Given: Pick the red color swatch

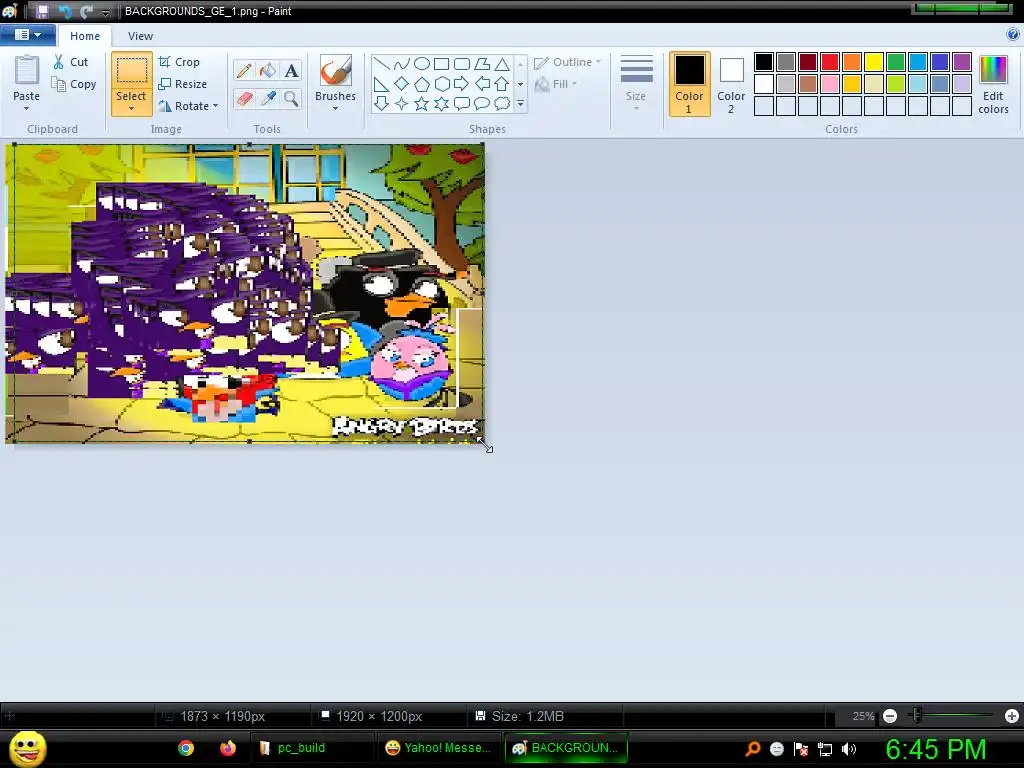Looking at the screenshot, I should point(830,62).
